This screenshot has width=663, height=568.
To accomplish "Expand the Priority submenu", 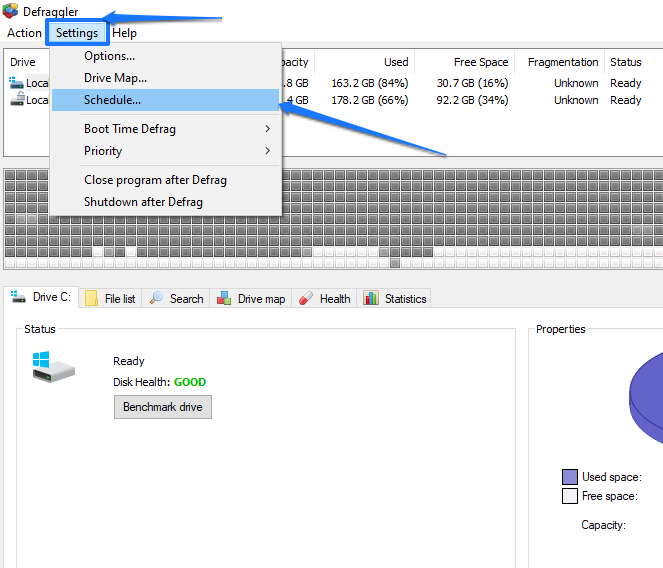I will (165, 151).
